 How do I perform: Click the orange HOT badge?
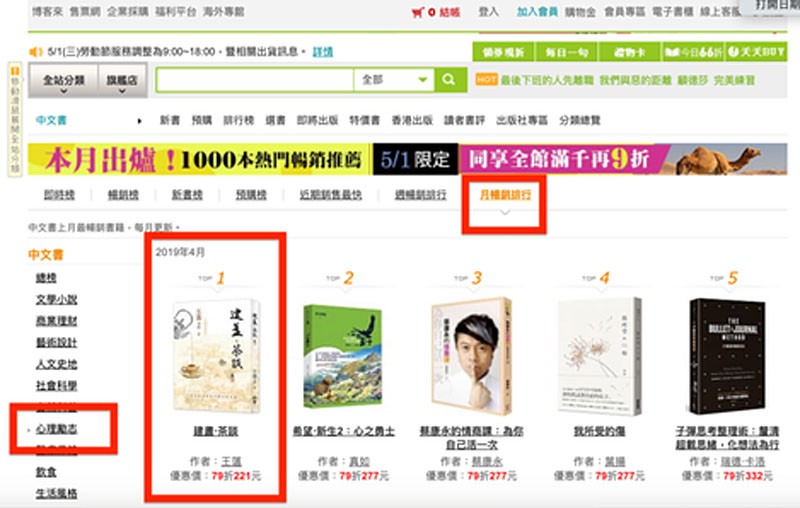tap(486, 80)
